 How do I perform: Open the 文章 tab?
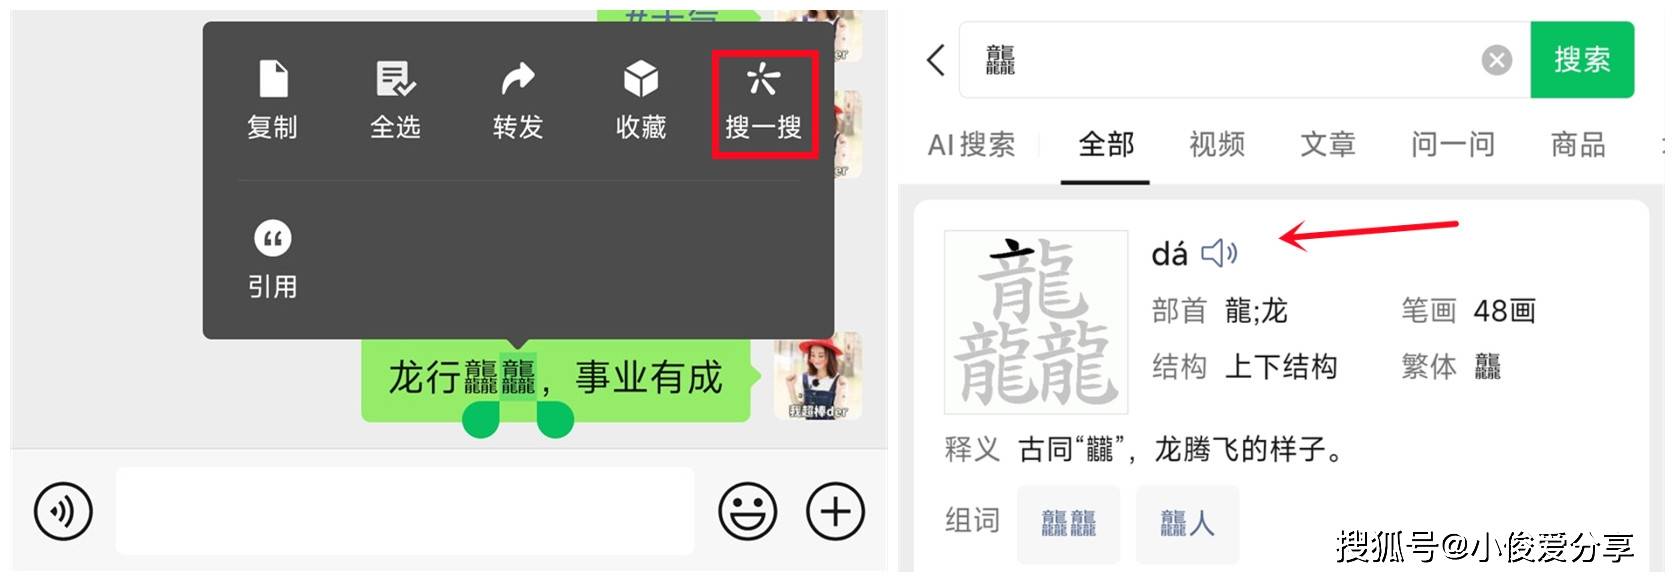coord(1328,145)
